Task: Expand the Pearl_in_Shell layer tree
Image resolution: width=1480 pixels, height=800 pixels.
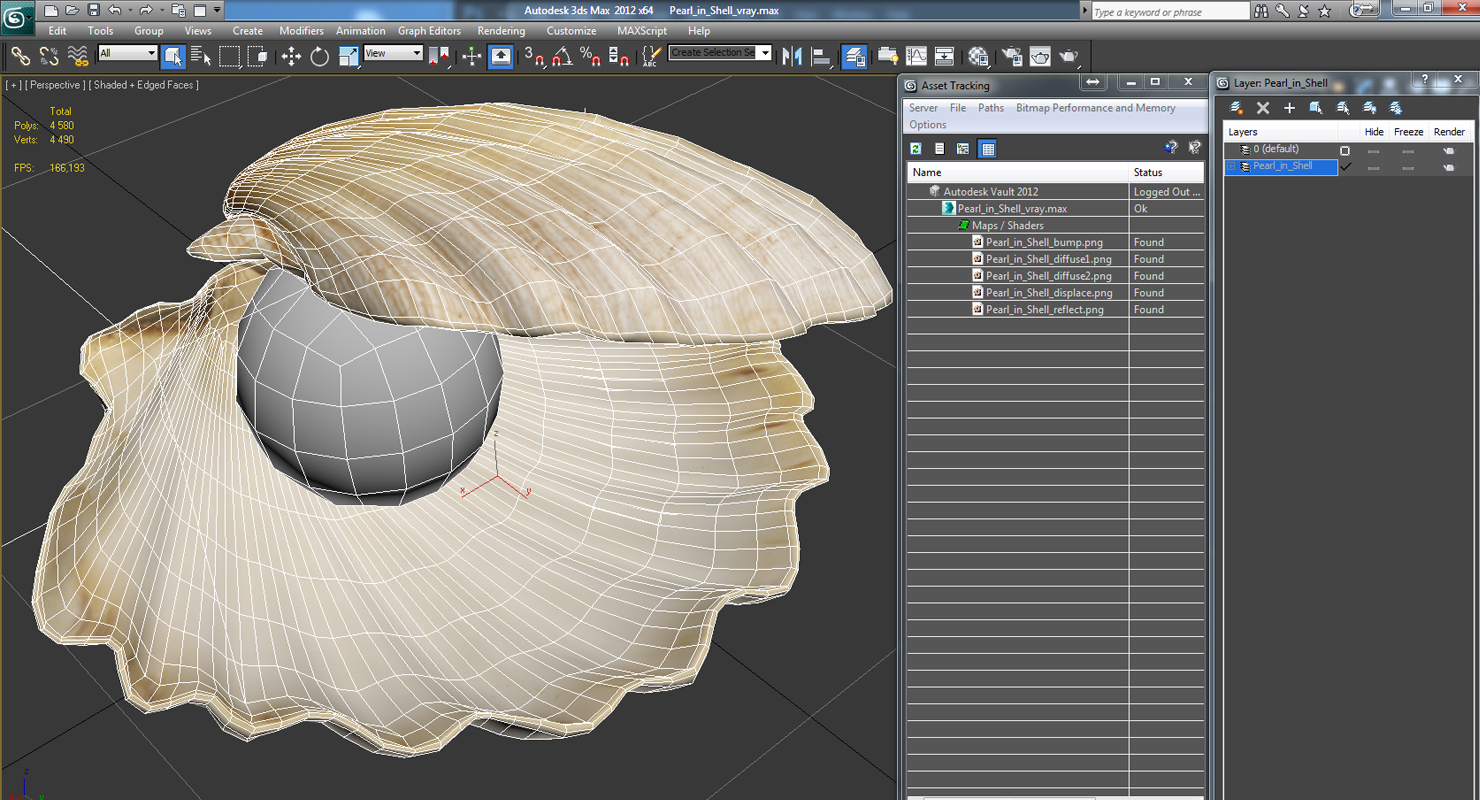Action: 1230,166
